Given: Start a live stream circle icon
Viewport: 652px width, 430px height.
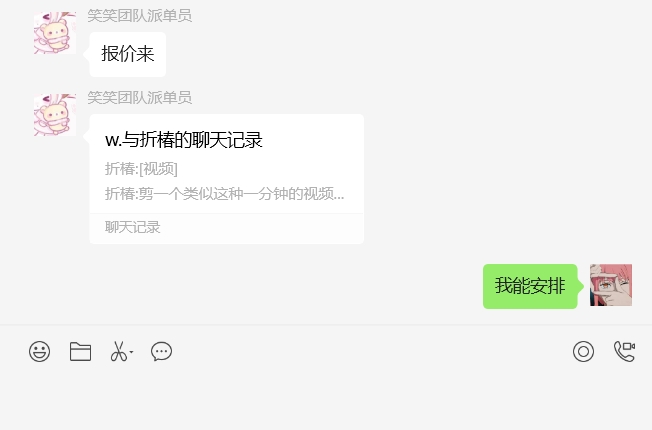Looking at the screenshot, I should (583, 351).
